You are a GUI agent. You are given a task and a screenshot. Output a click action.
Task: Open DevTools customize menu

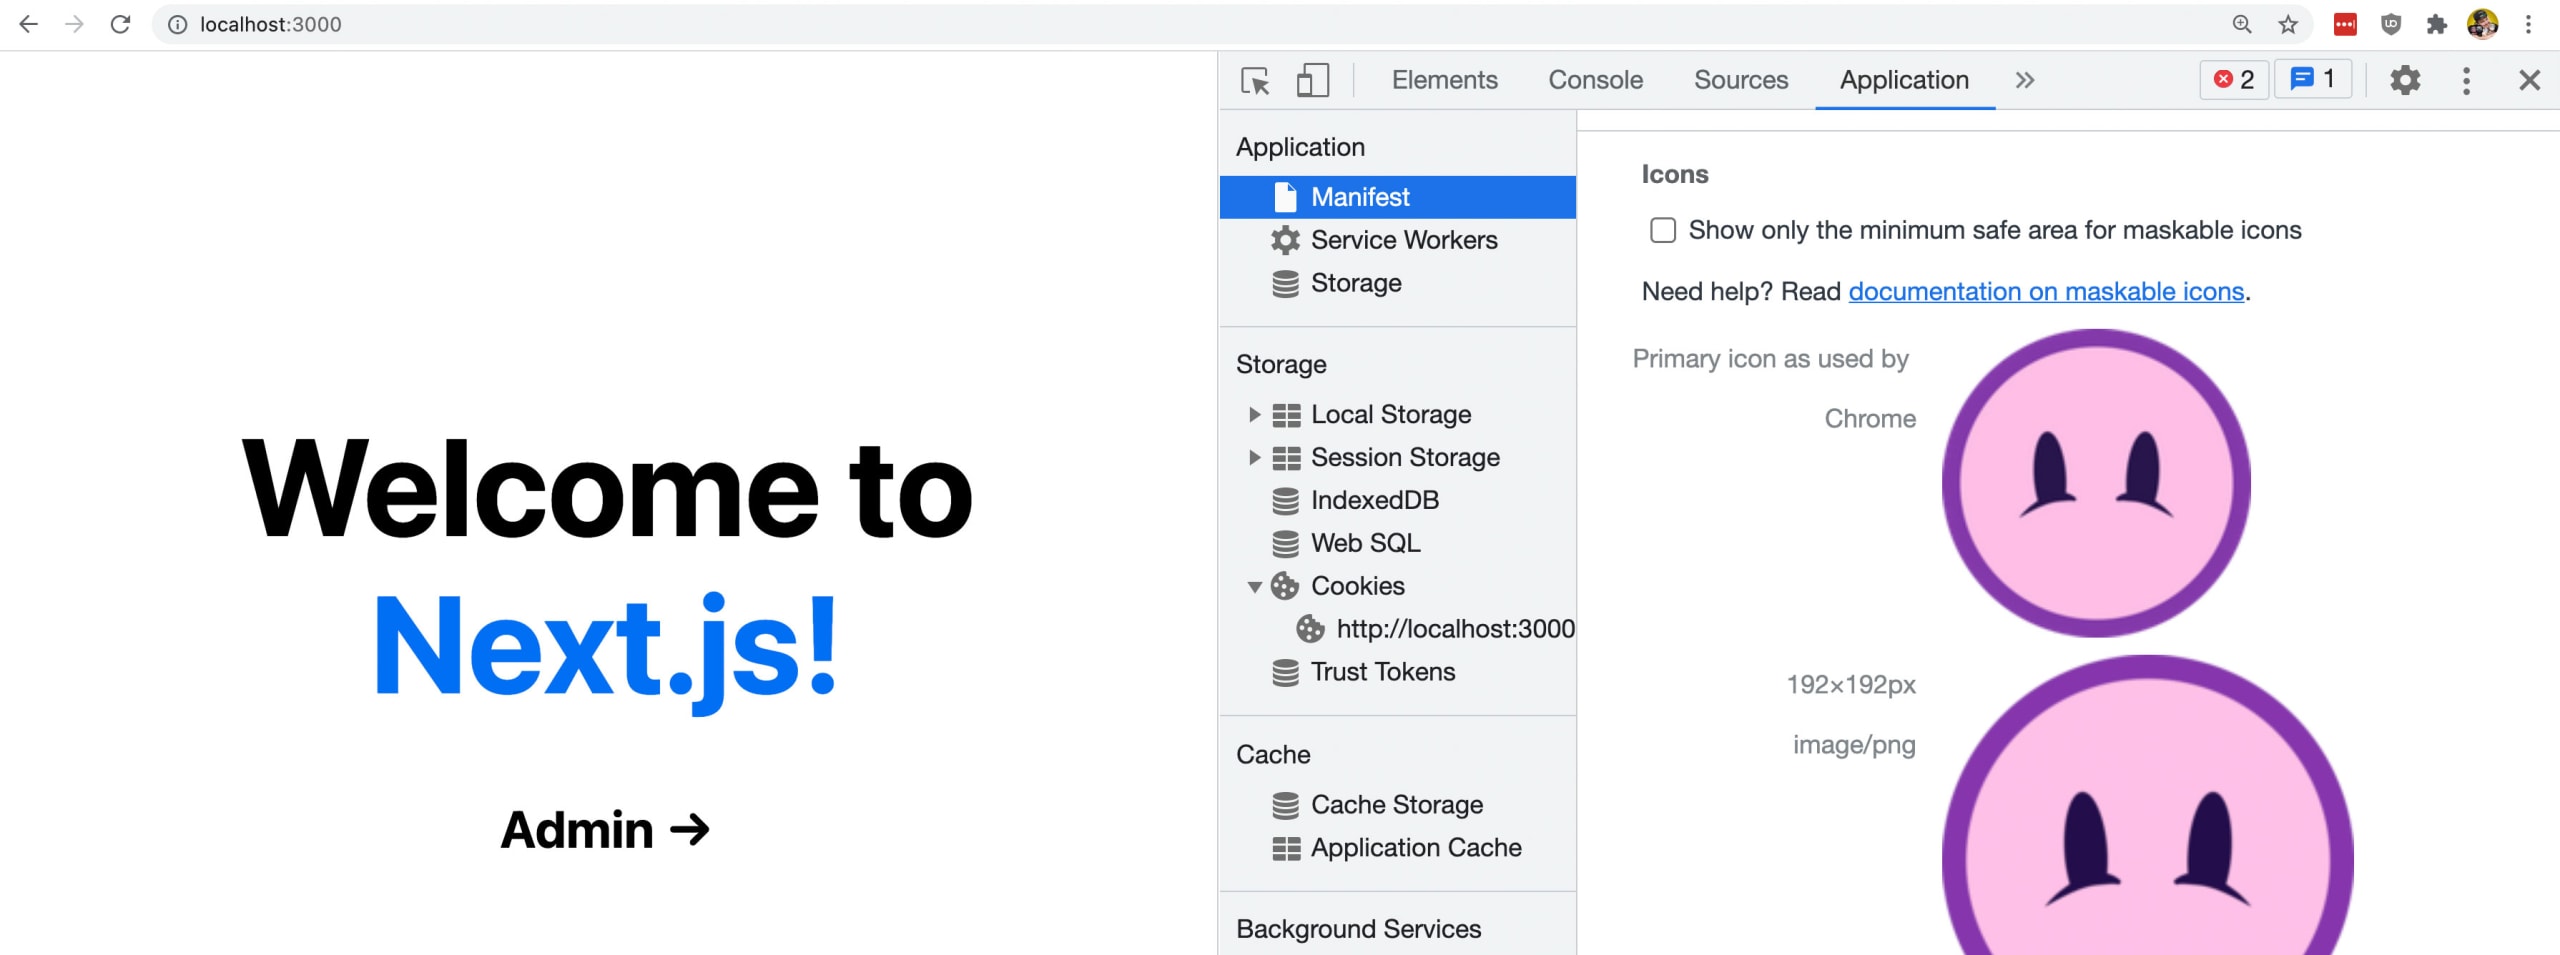click(2466, 80)
